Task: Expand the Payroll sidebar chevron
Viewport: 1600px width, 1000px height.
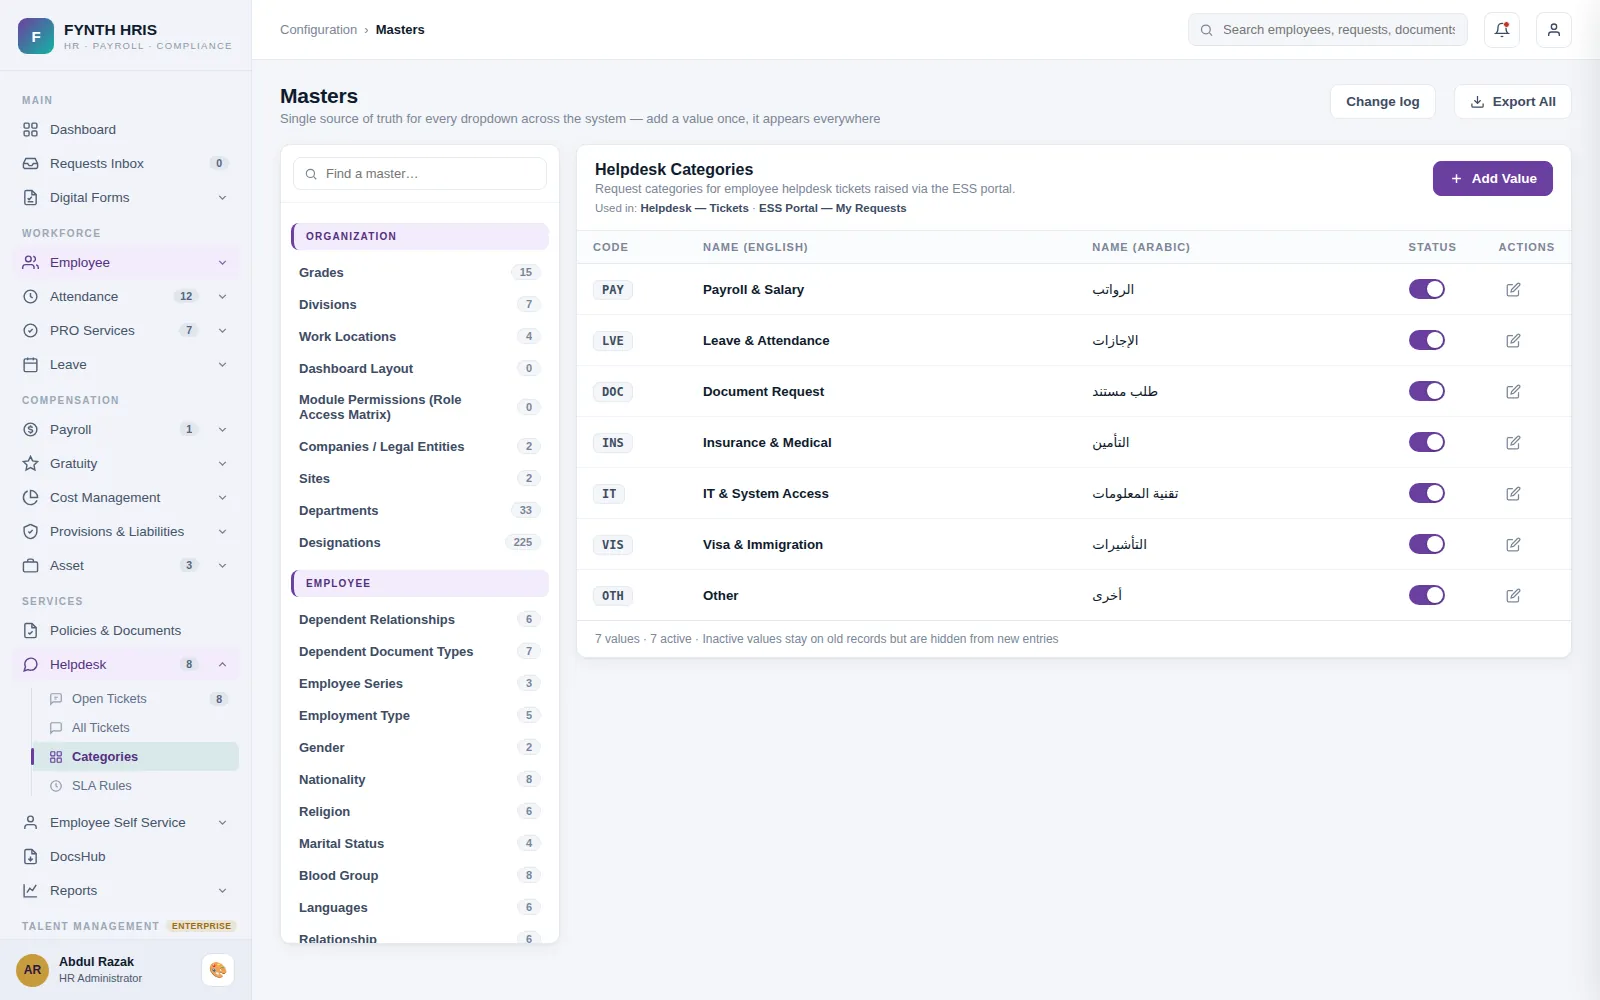Action: pyautogui.click(x=222, y=429)
